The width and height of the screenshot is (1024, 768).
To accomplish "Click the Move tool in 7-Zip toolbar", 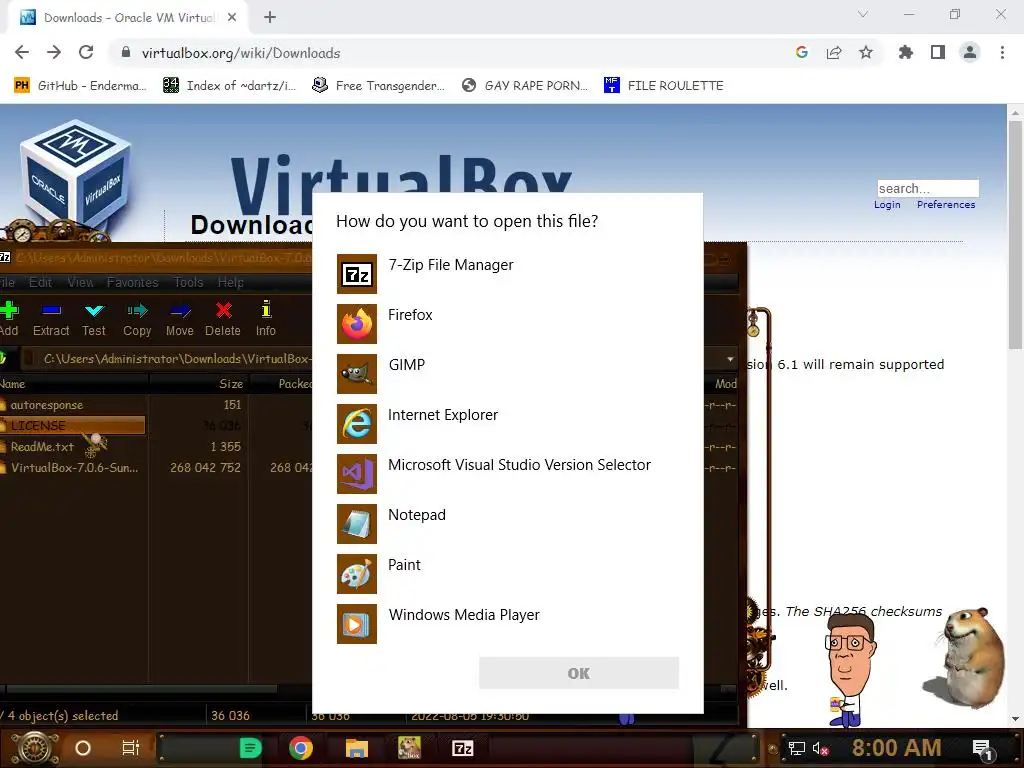I will [x=180, y=319].
